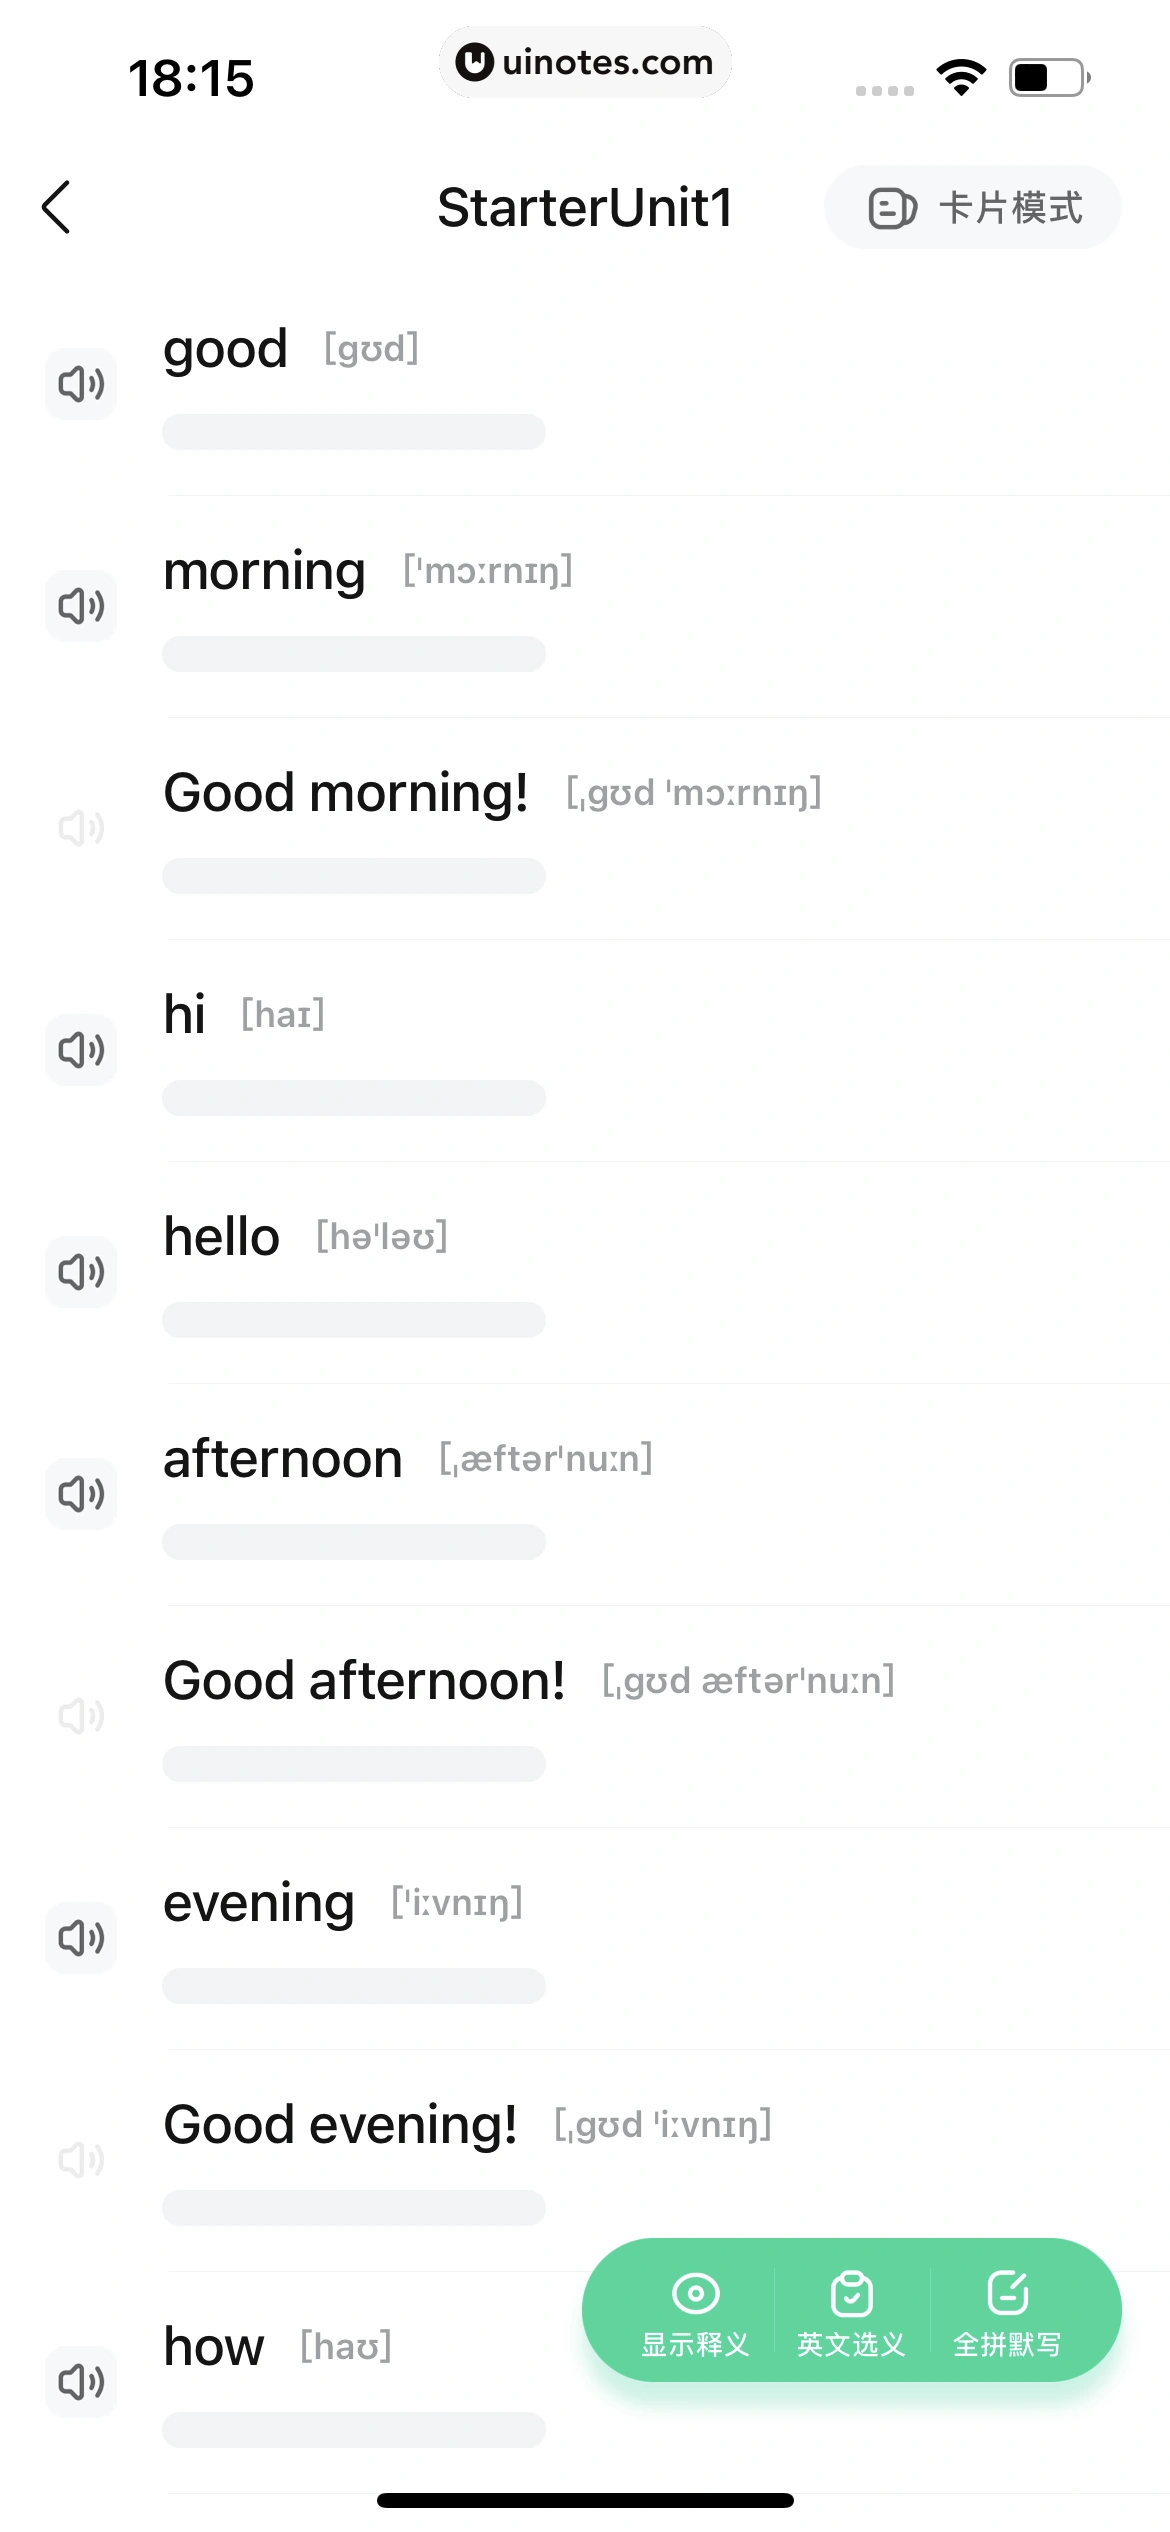Viewport: 1170px width, 2532px height.
Task: Reveal hidden meaning under "hi"
Action: point(354,1098)
